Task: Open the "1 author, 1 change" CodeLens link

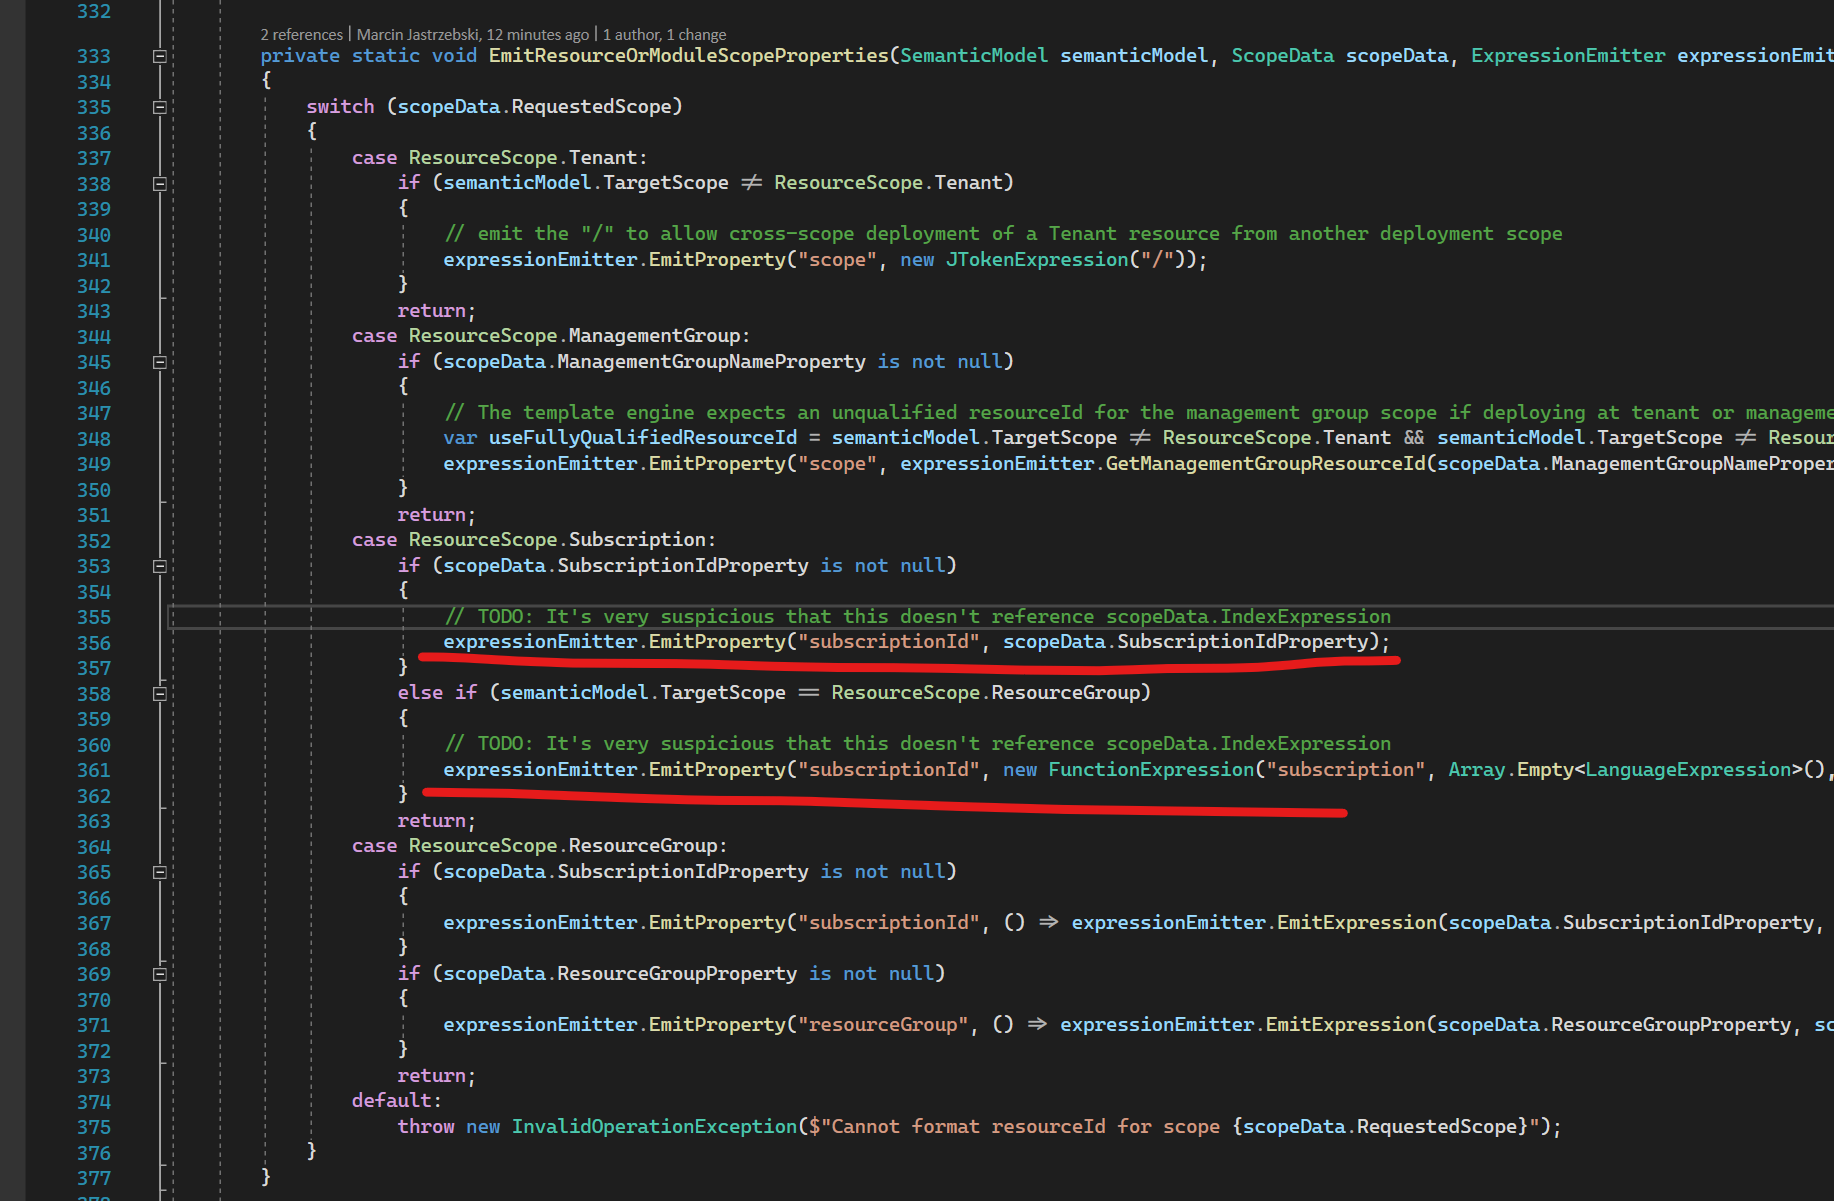Action: click(x=664, y=33)
